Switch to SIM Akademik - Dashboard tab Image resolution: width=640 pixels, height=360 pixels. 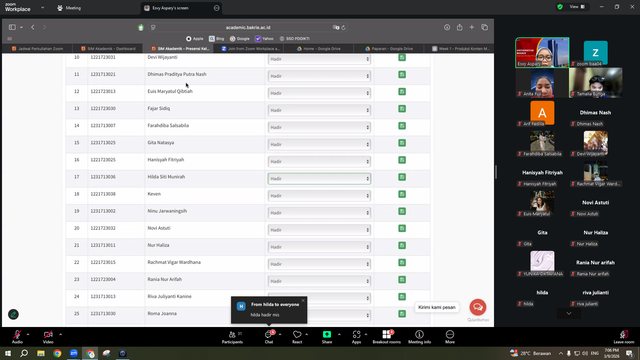(108, 49)
